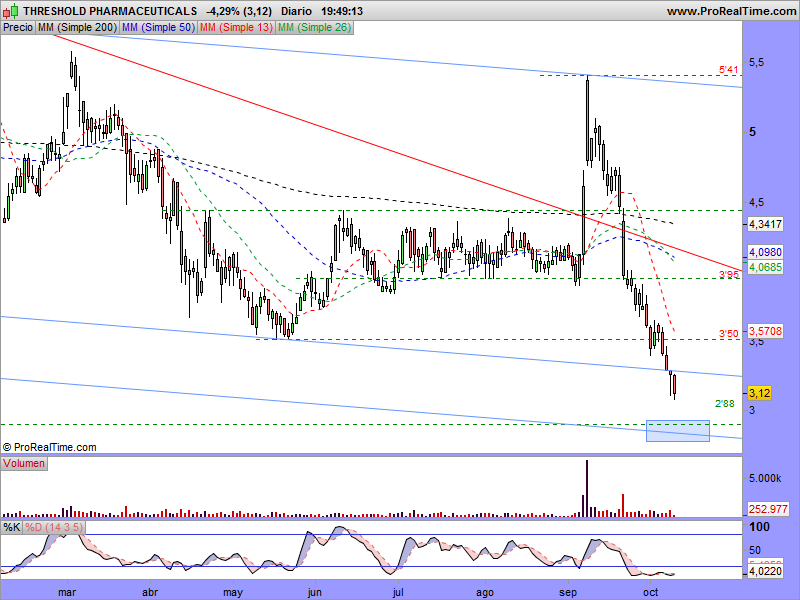Select the MM (Simple 26) label
Viewport: 800px width, 600px height.
(x=314, y=28)
